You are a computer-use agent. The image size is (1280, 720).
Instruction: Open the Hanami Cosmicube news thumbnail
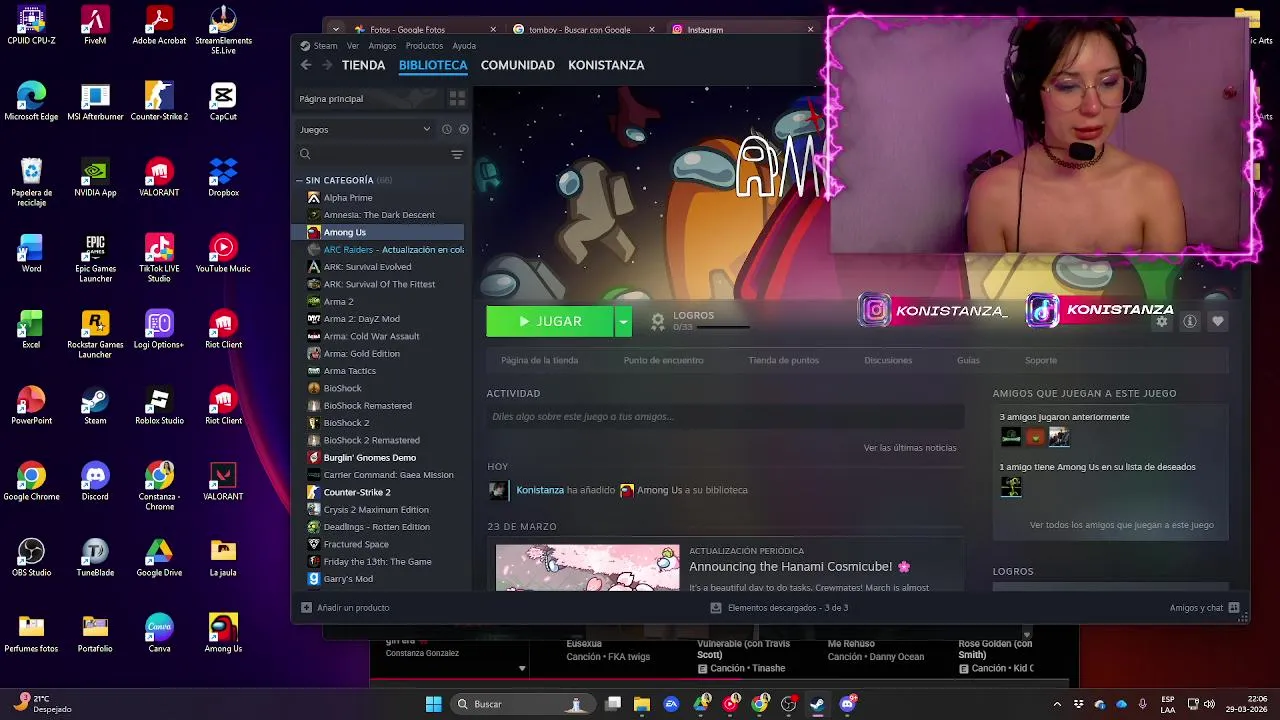pyautogui.click(x=588, y=568)
